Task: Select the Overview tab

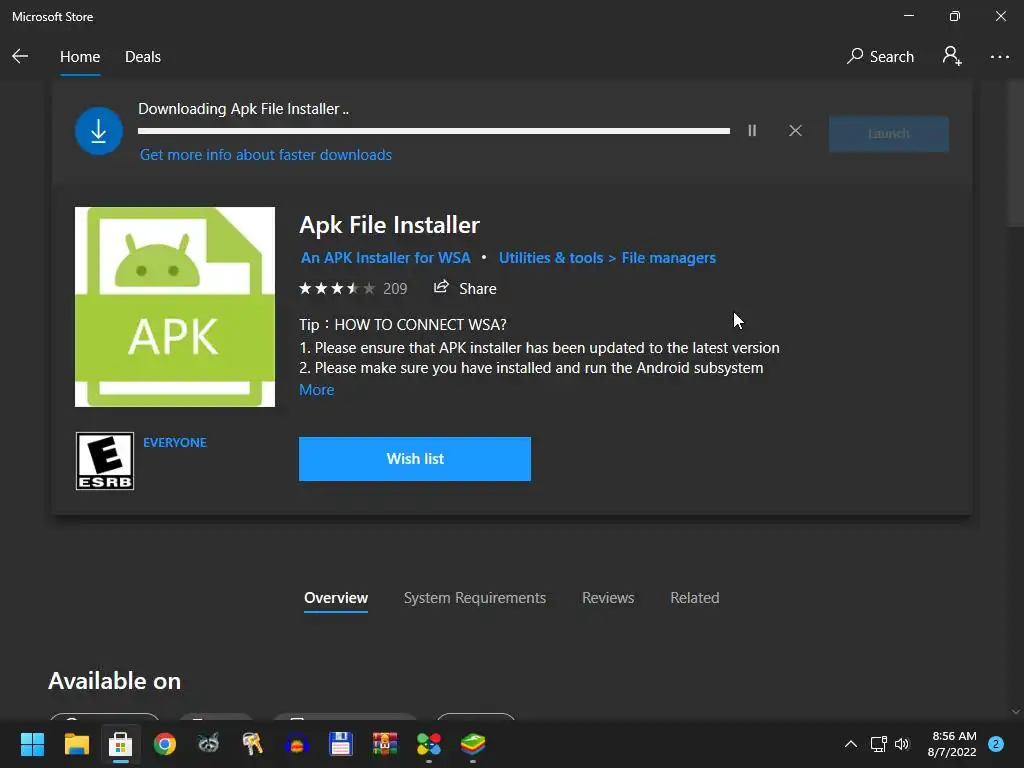Action: (x=336, y=598)
